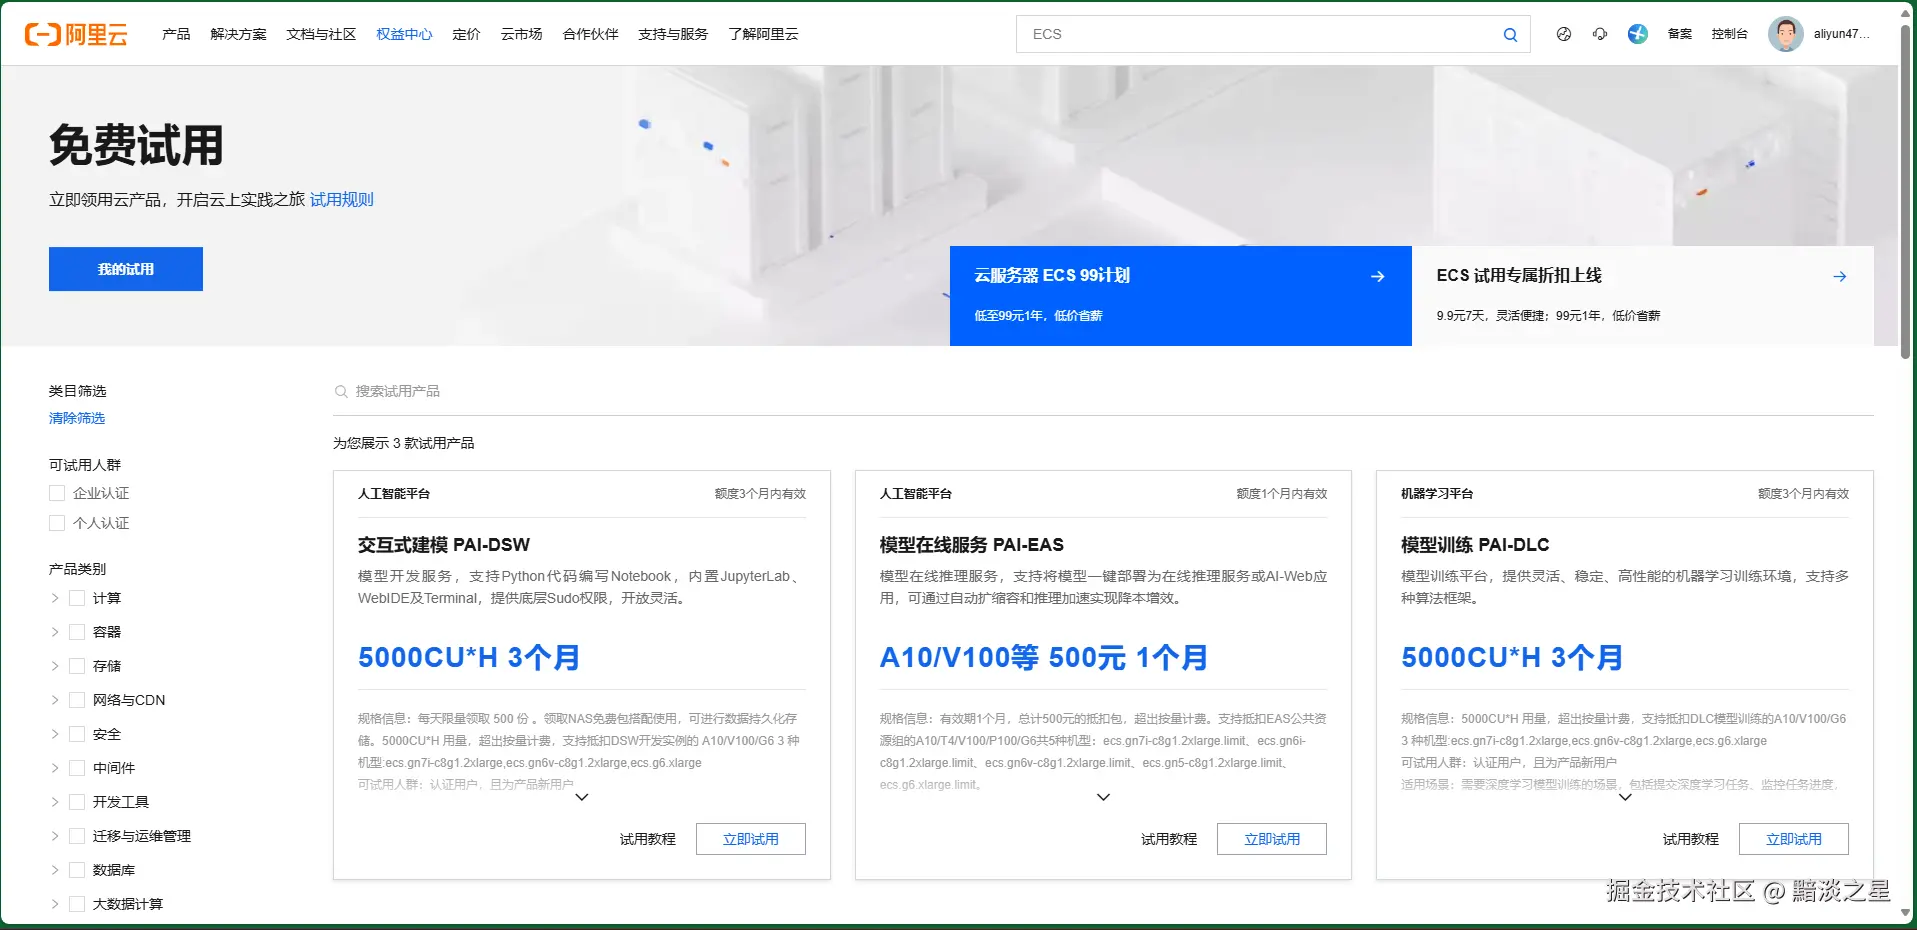Tick the 数据库 category checkbox
The image size is (1917, 930).
click(77, 870)
